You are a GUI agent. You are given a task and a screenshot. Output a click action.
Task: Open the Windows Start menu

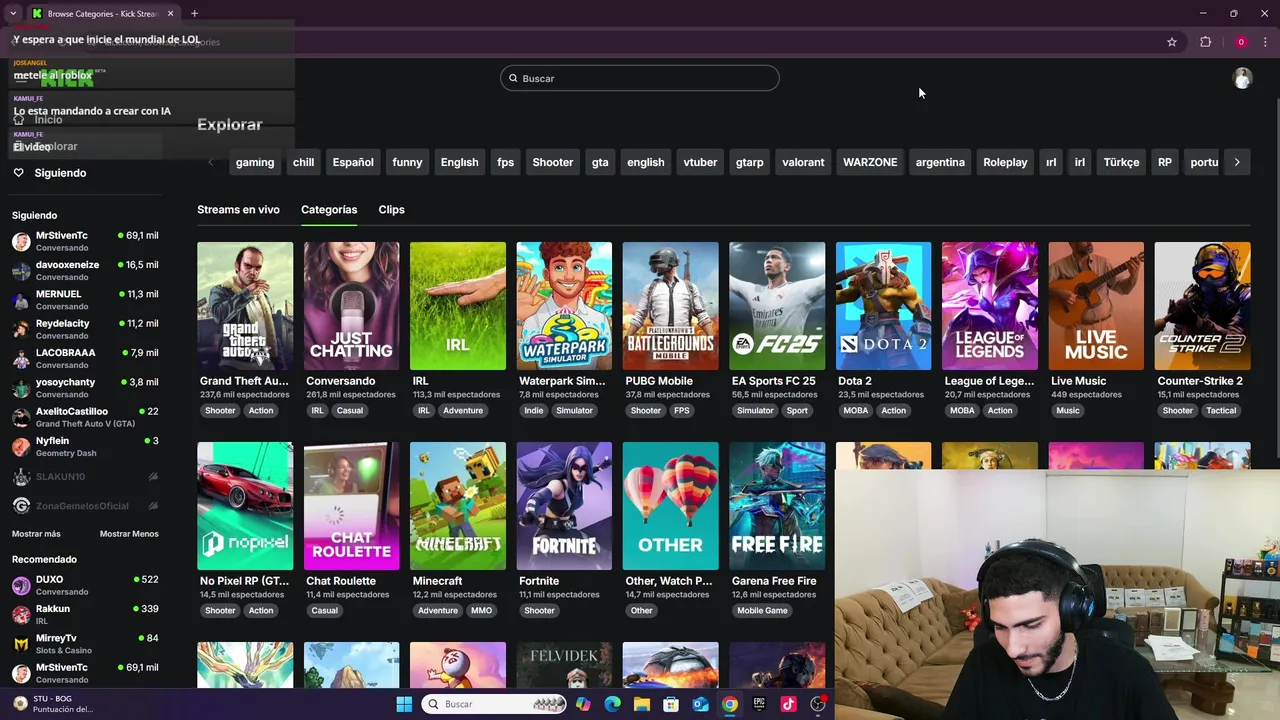coord(404,704)
